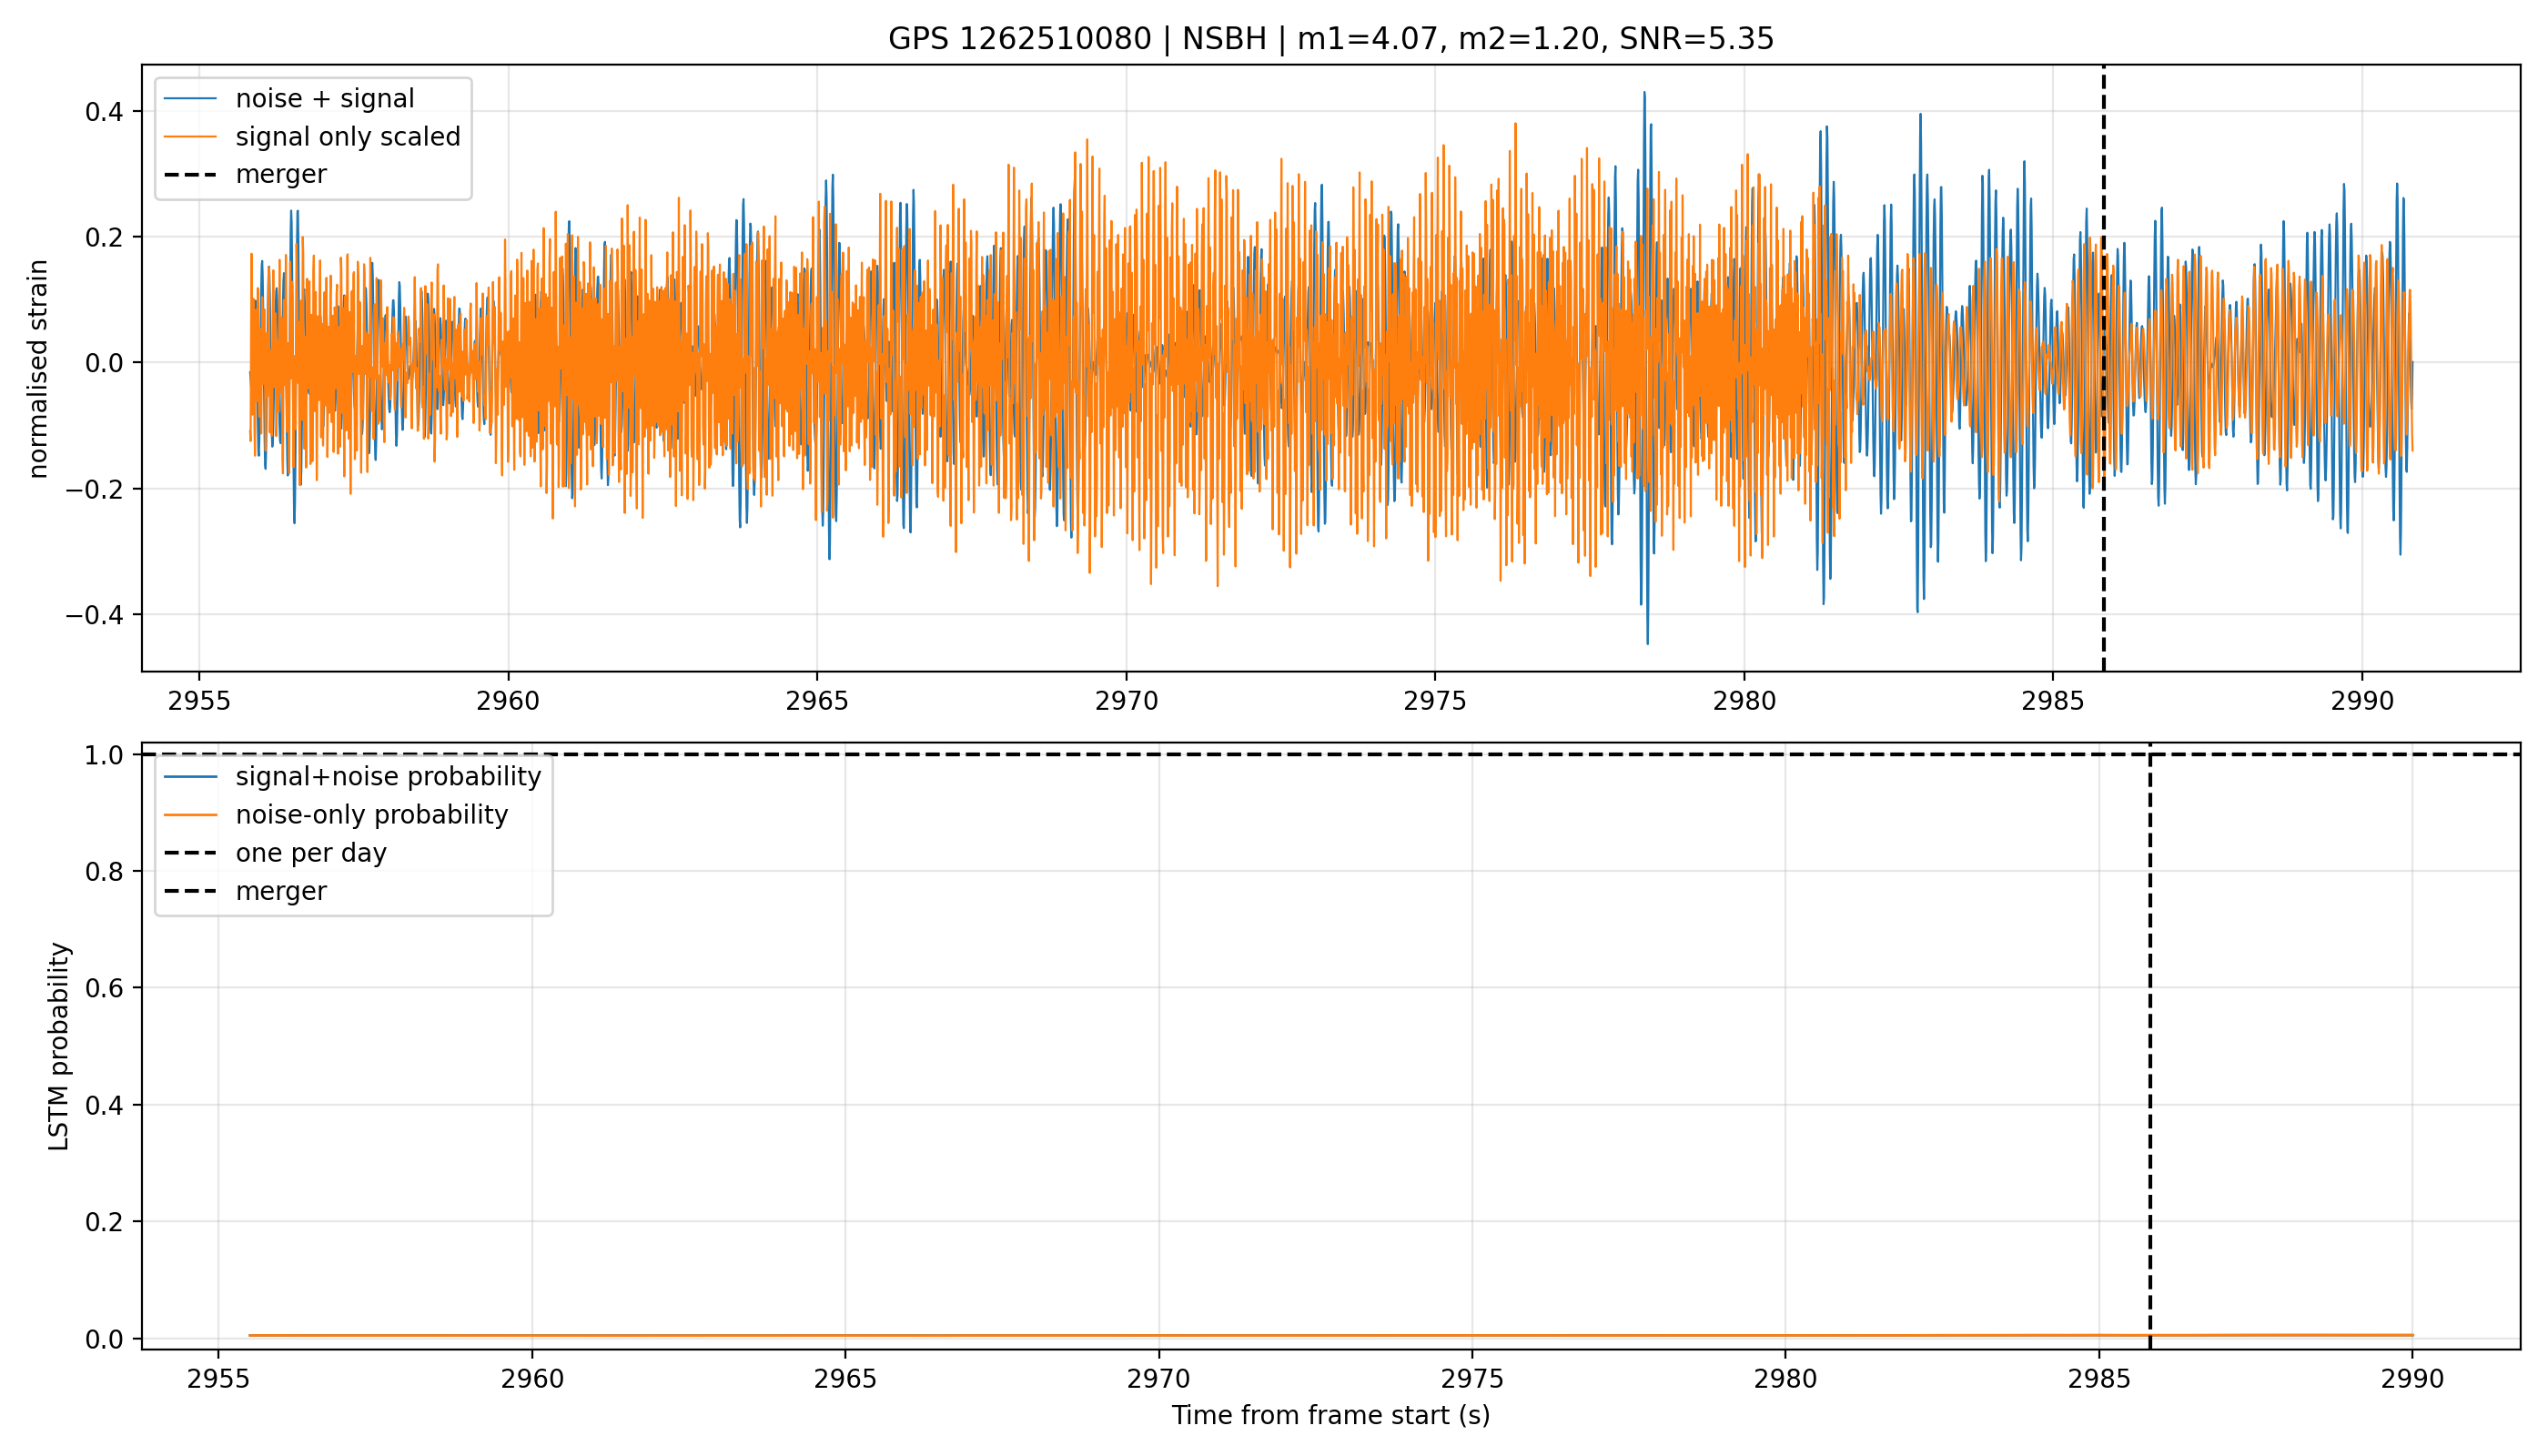Screen dimensions: 2548x1456
Task: Click the 0.6 tick on the LSTM probability axis
Action: click(x=105, y=988)
